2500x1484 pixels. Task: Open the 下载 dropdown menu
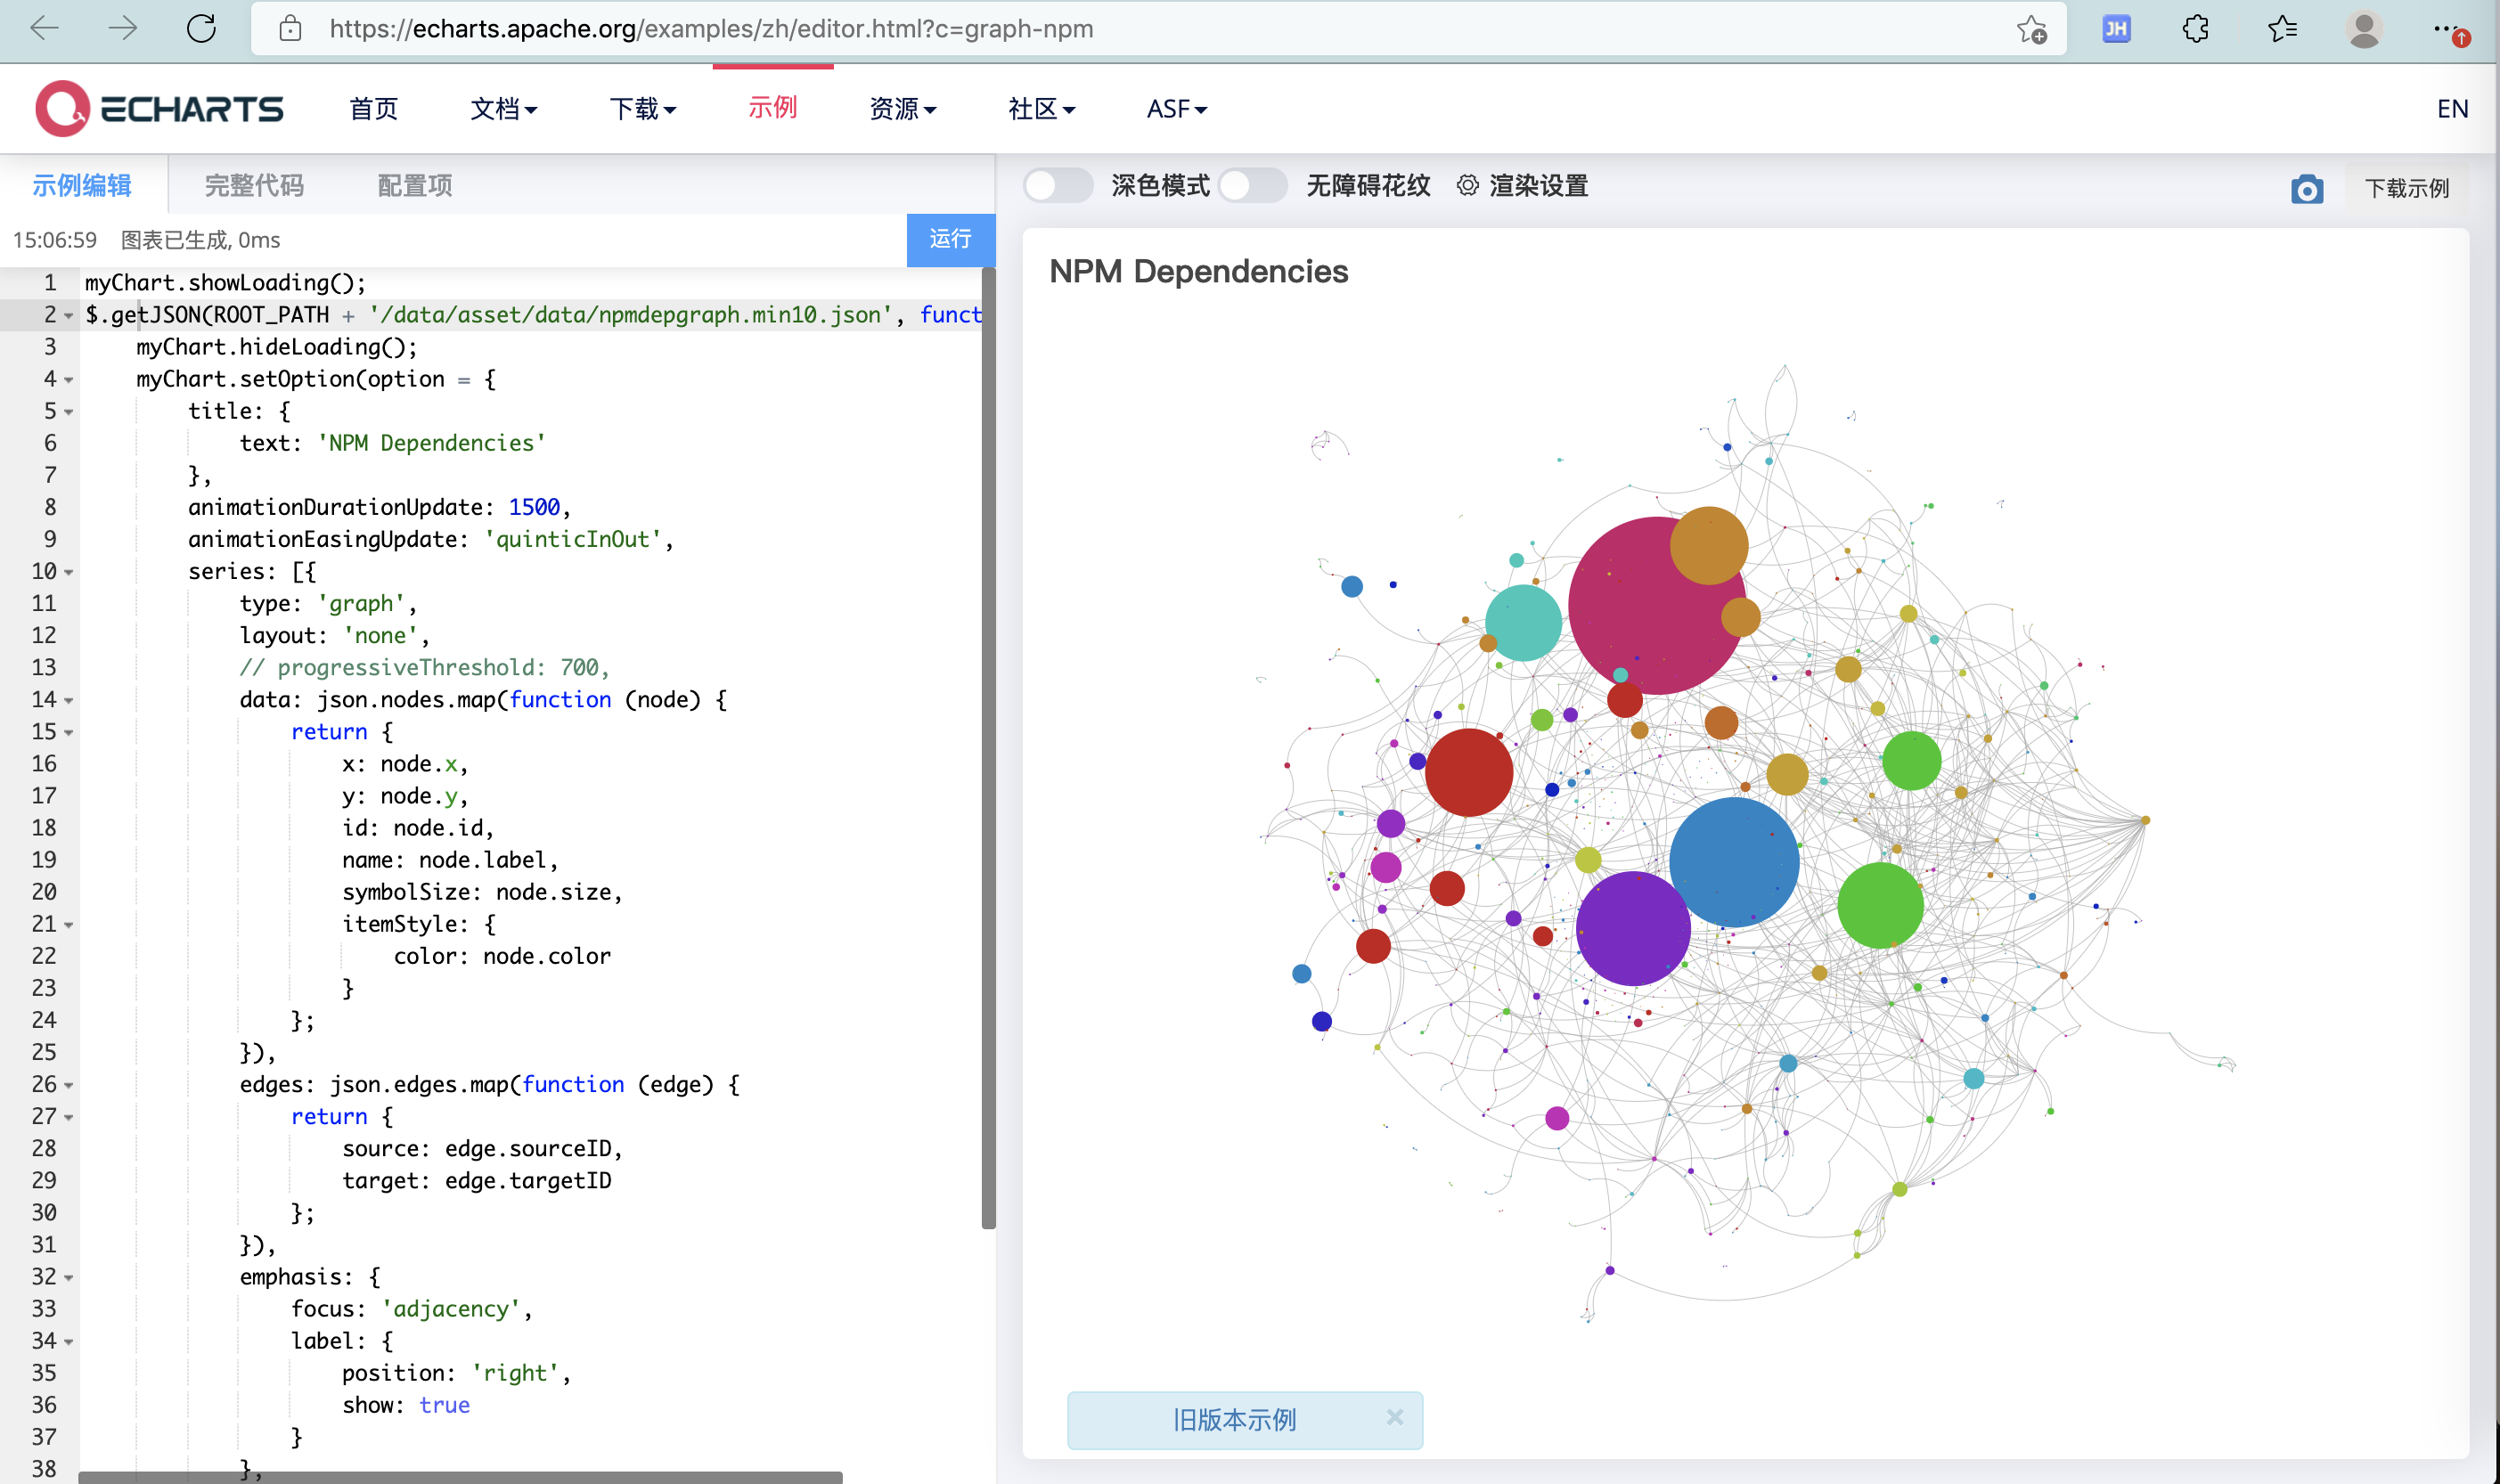[643, 108]
